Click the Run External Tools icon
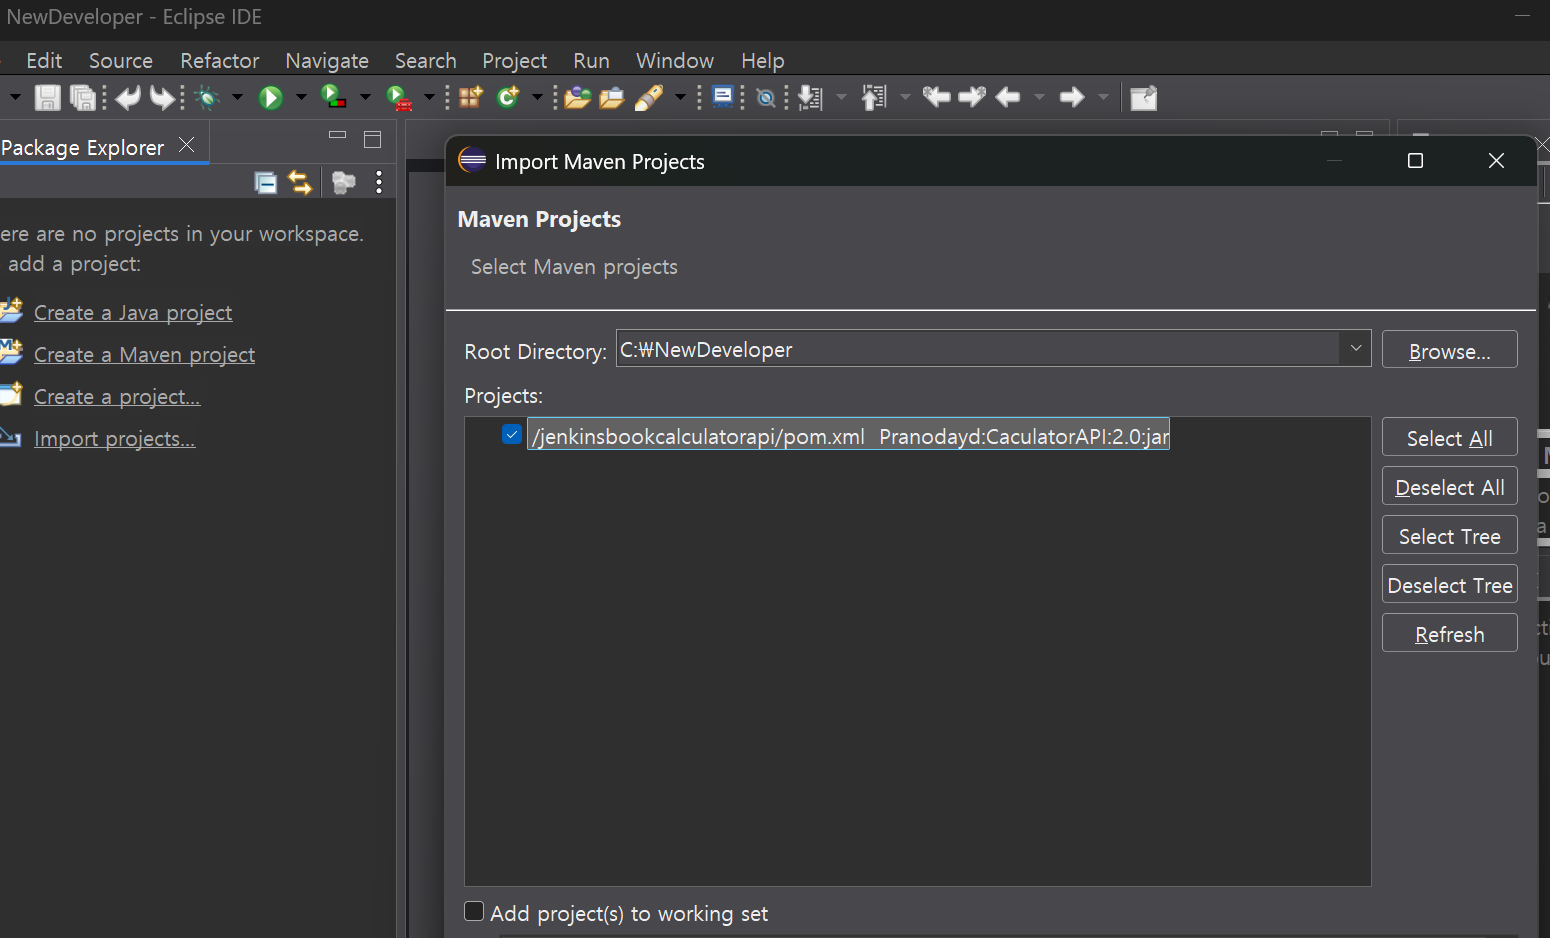The height and width of the screenshot is (938, 1550). pyautogui.click(x=399, y=97)
